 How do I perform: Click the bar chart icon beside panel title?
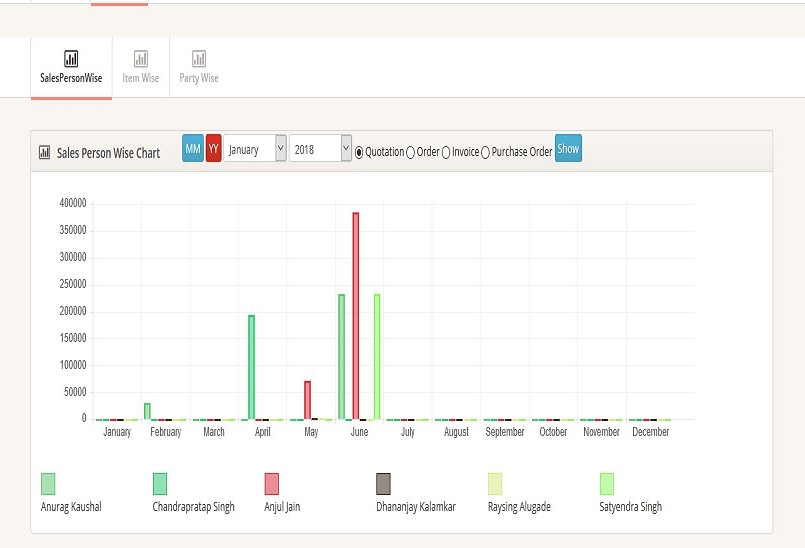44,153
